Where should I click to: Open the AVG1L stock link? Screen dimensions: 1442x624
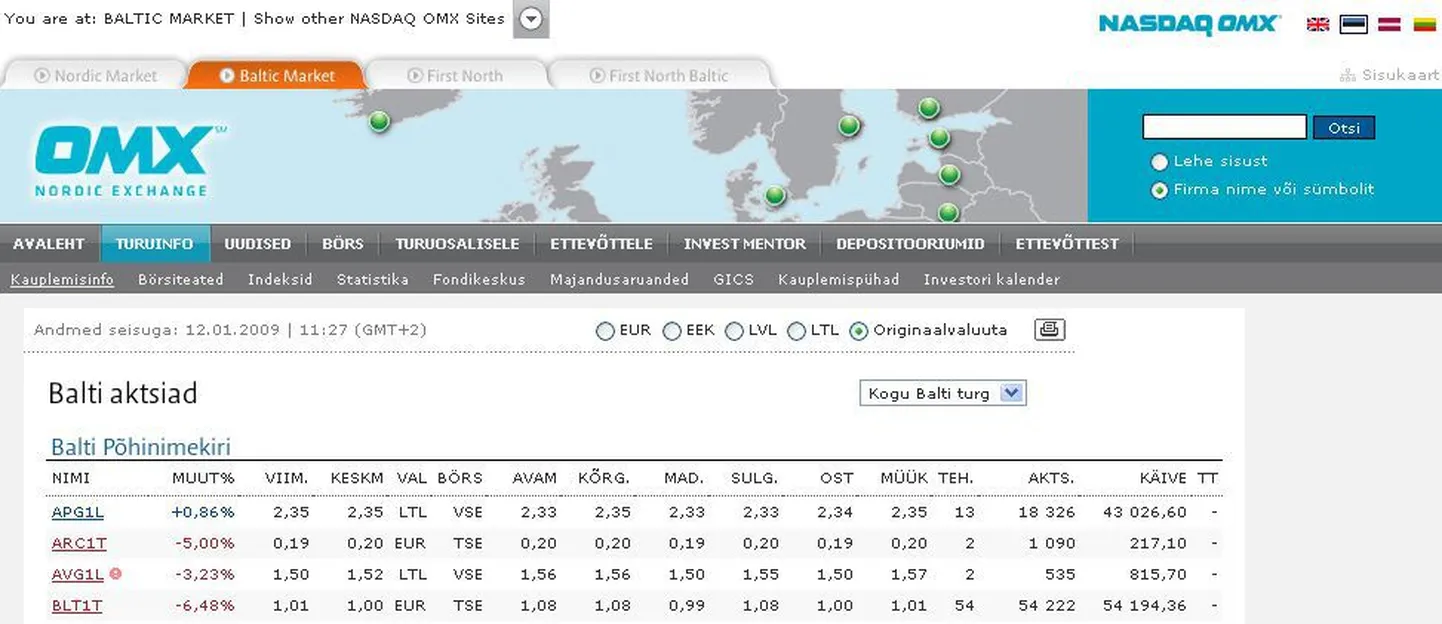[78, 574]
